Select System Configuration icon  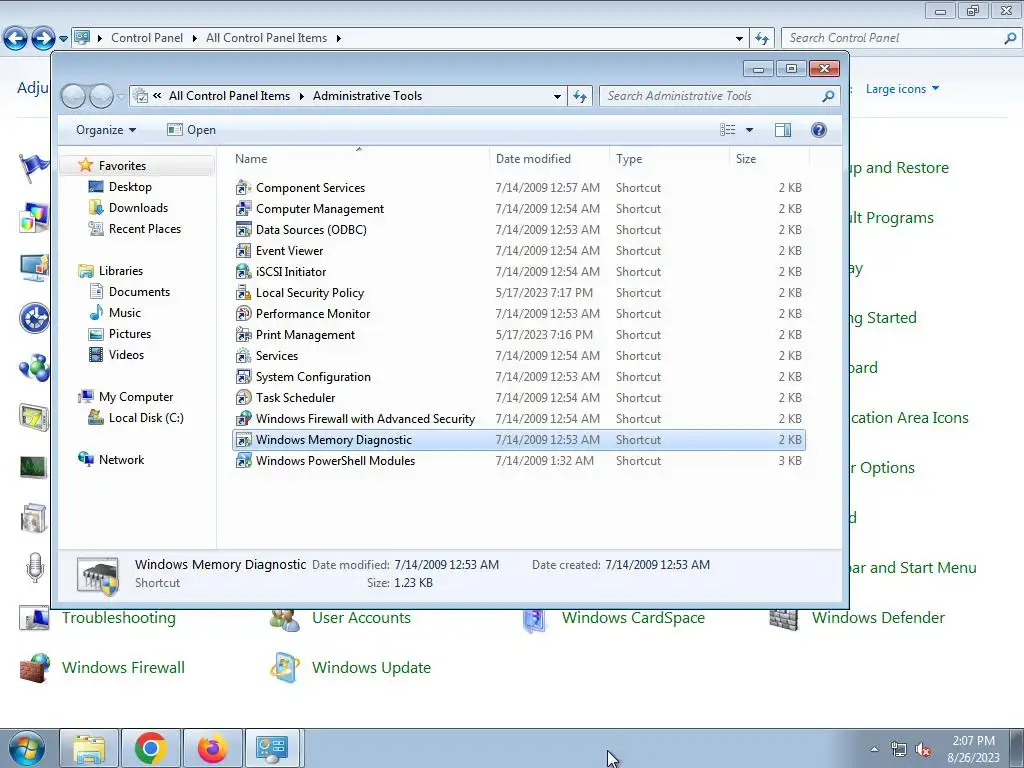[x=244, y=377]
